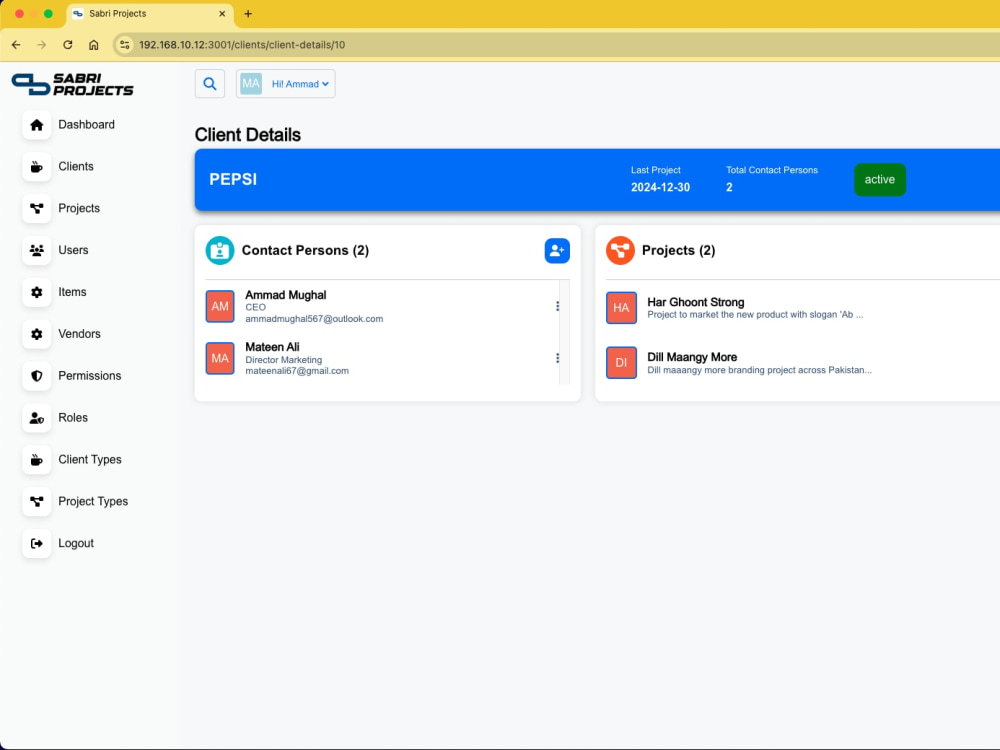Click the PEPSI client name
Screen dimensions: 1000x750
tap(233, 179)
